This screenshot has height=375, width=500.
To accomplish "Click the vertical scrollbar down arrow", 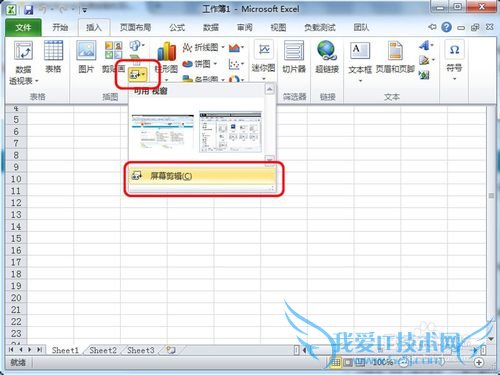I will click(491, 339).
